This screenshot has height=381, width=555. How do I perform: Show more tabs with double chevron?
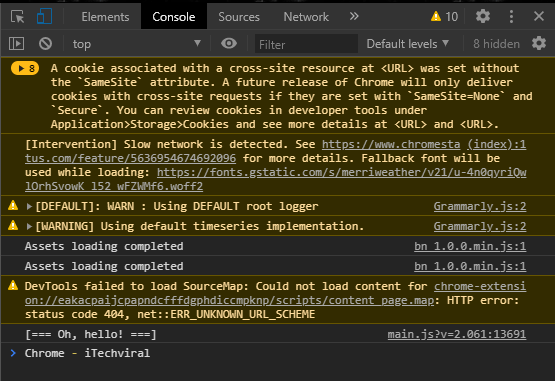tap(354, 16)
